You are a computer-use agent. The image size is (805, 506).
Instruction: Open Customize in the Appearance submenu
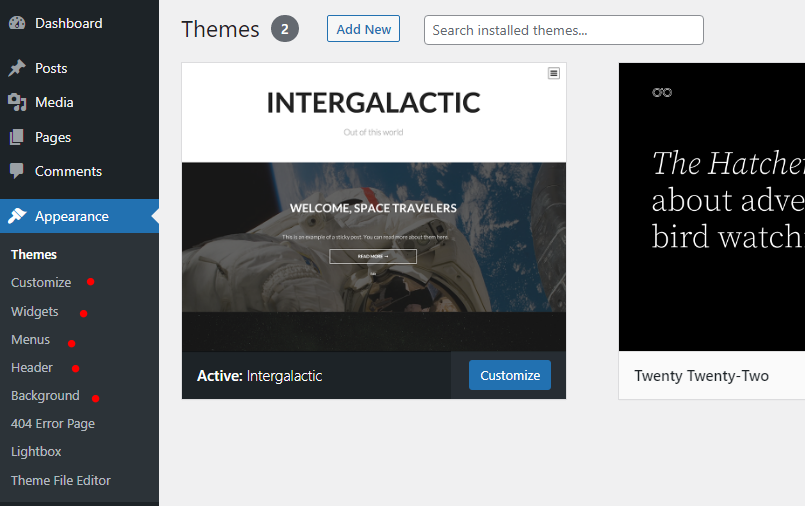pyautogui.click(x=41, y=282)
